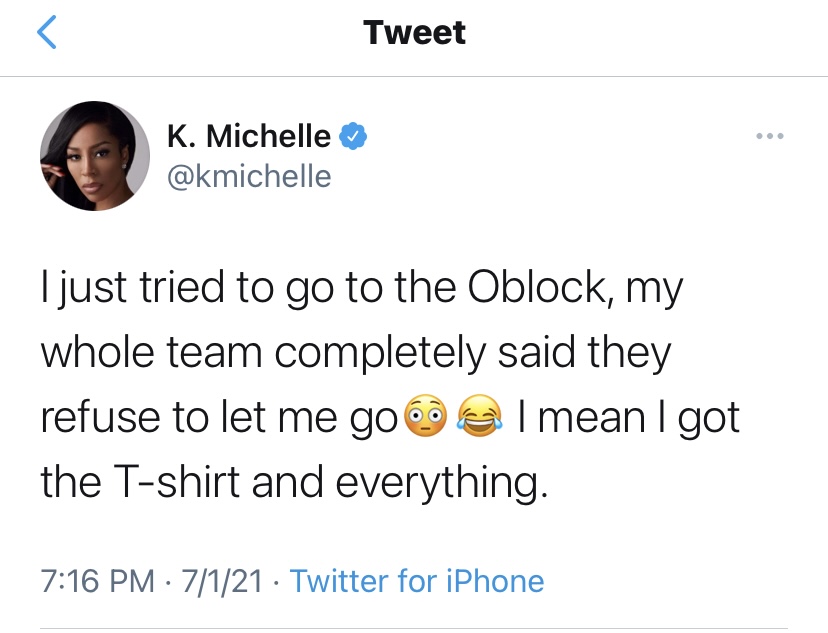The width and height of the screenshot is (828, 633).
Task: Click the word Oblock in the tweet
Action: pyautogui.click(x=541, y=288)
